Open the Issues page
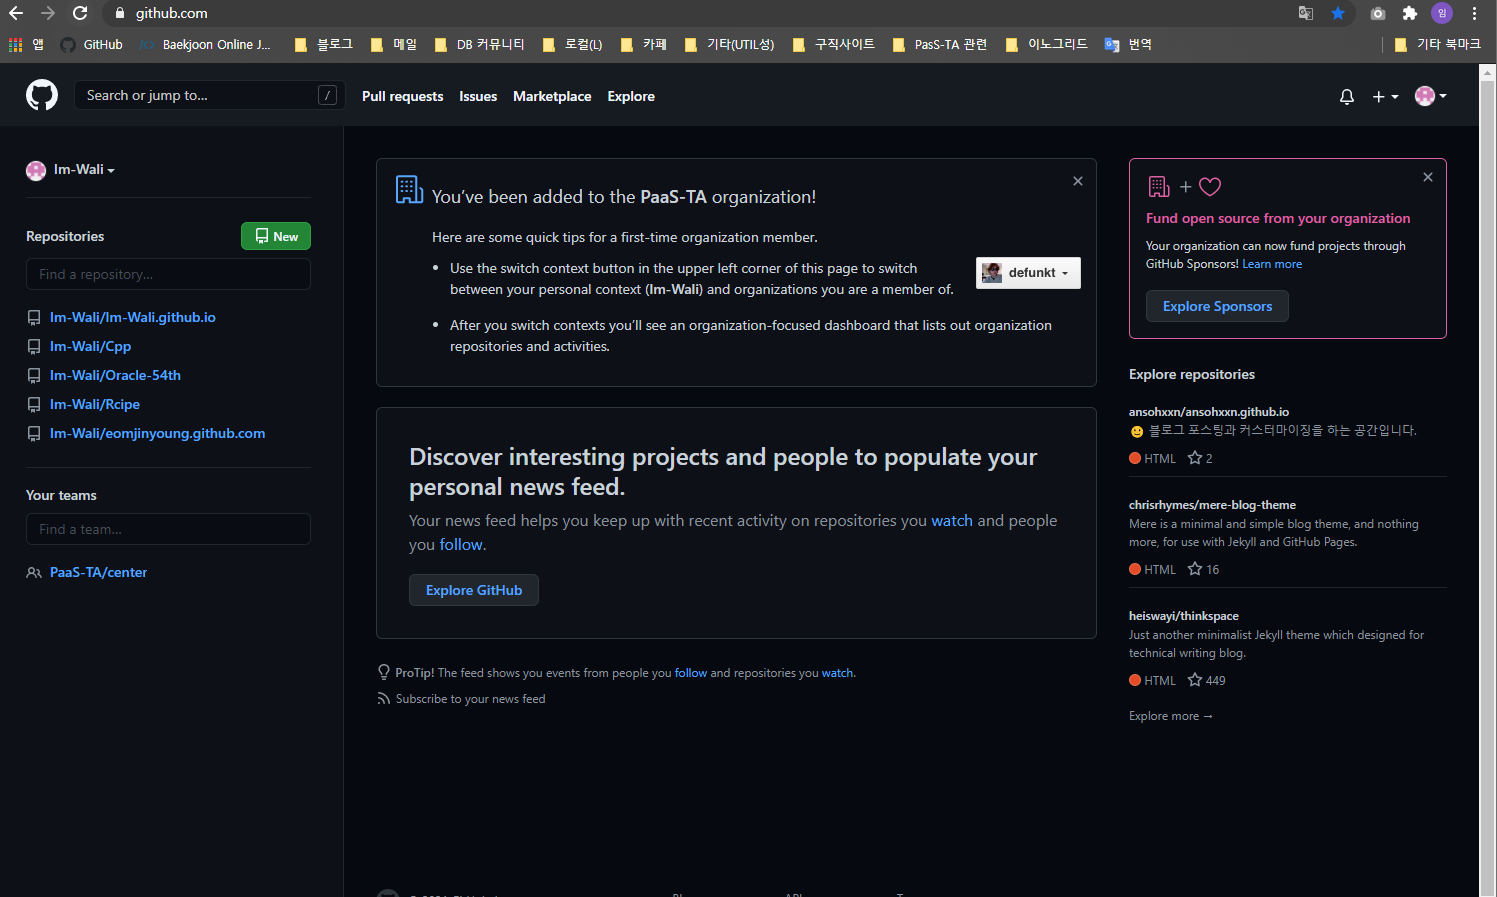 click(478, 96)
